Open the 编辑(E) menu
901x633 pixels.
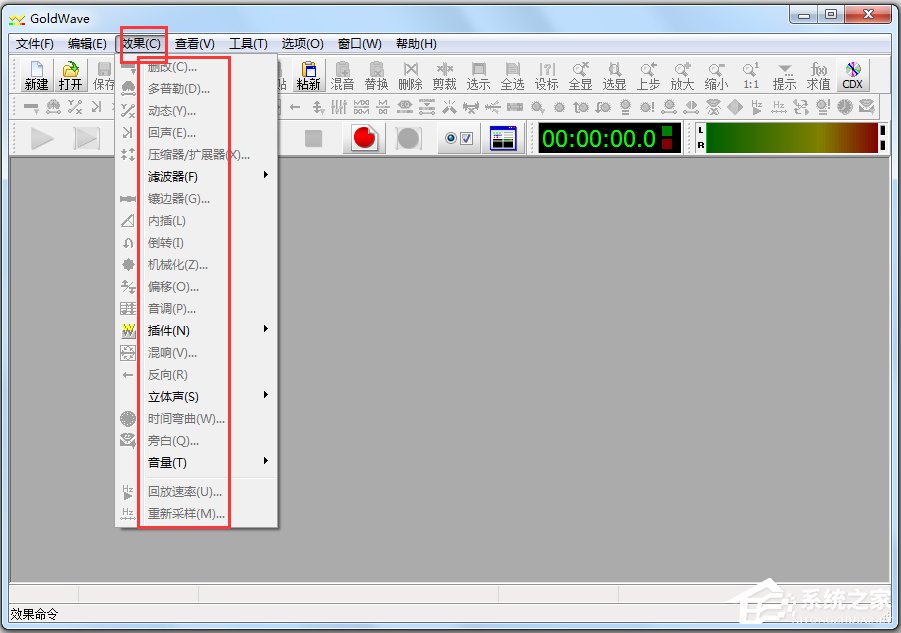pos(87,44)
